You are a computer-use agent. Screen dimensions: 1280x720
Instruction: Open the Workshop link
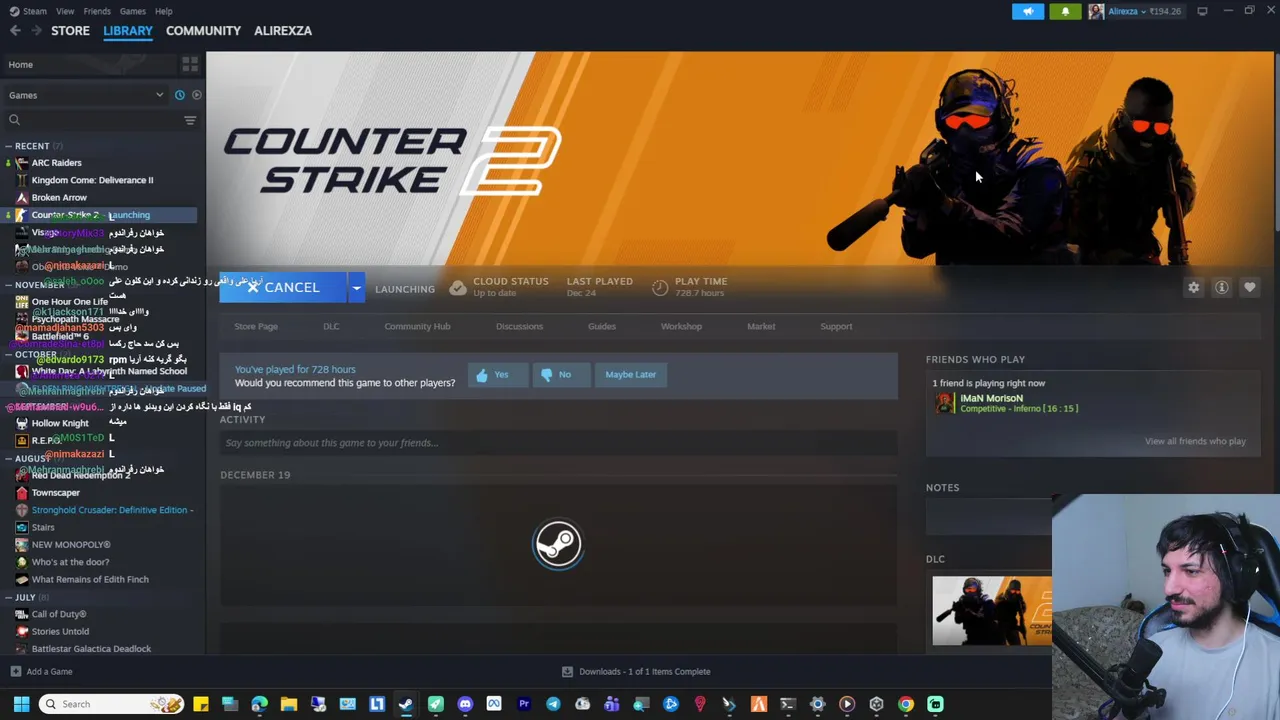pos(681,326)
